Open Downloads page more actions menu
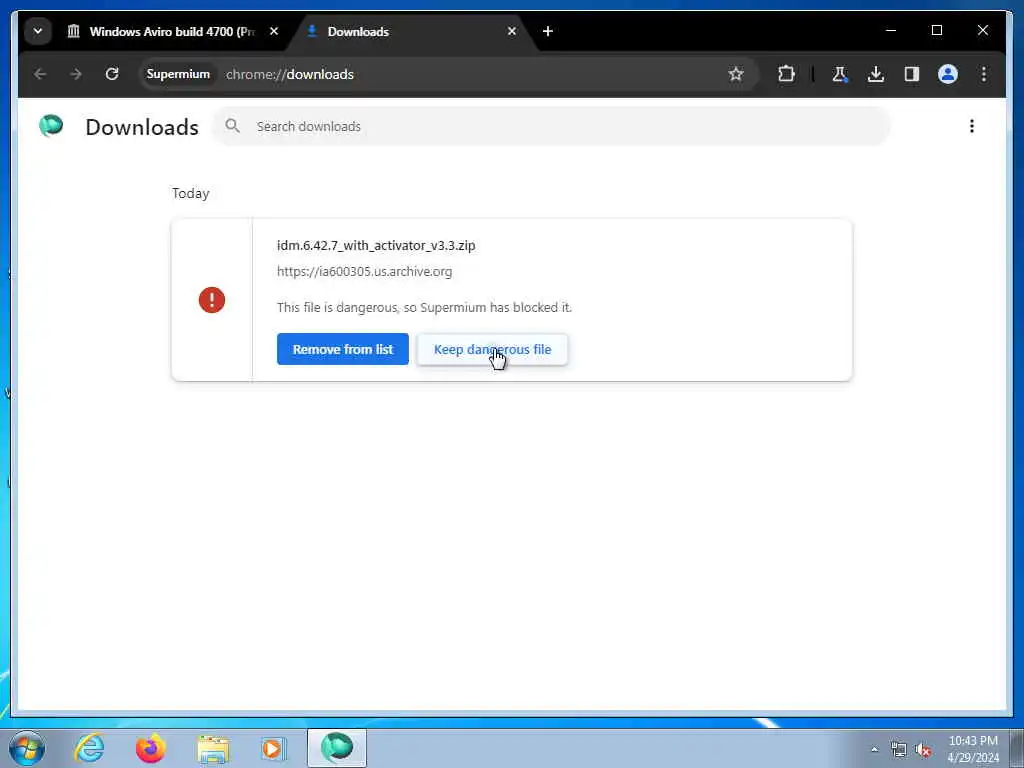Image resolution: width=1024 pixels, height=768 pixels. pos(972,126)
